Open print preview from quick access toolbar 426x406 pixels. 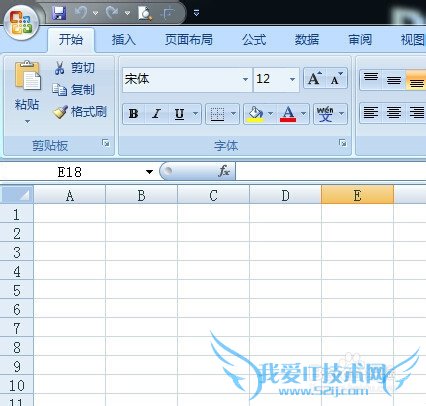point(145,13)
